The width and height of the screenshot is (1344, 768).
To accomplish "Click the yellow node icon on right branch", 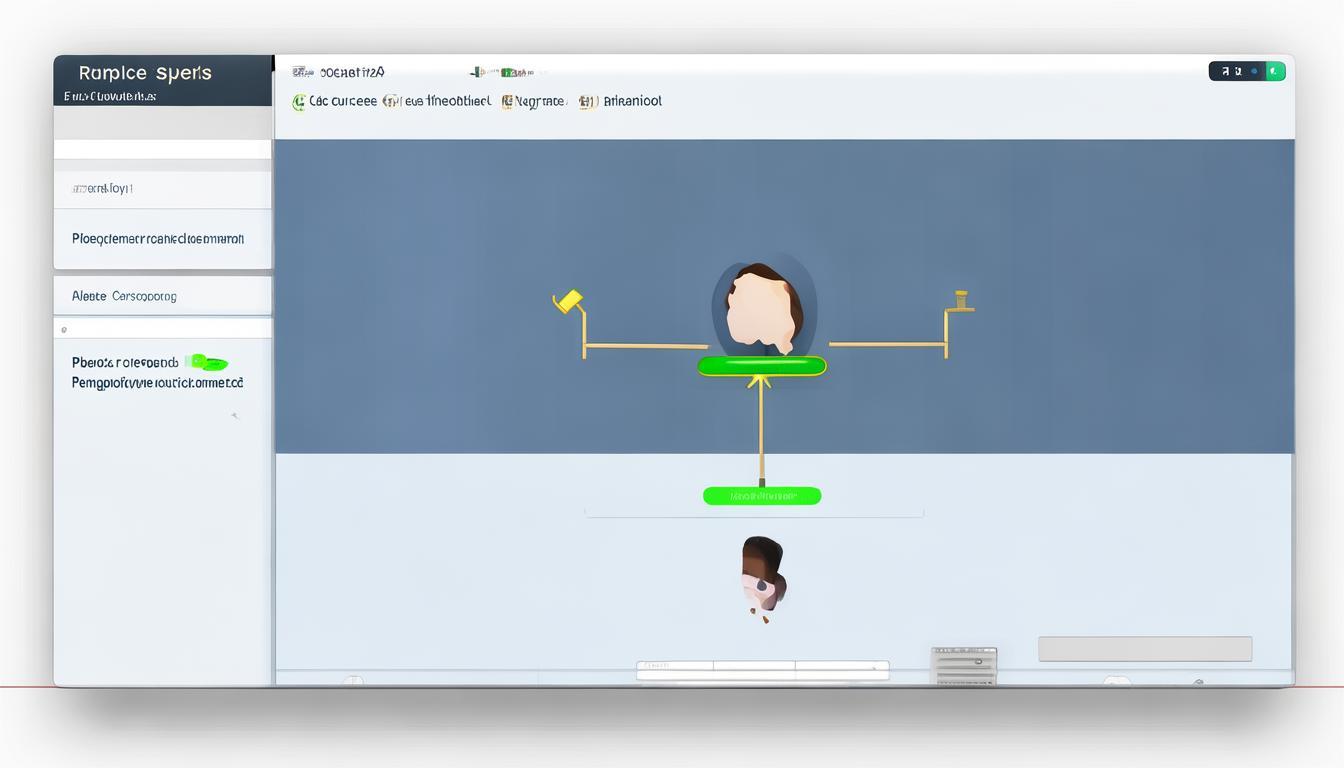I will coord(962,301).
